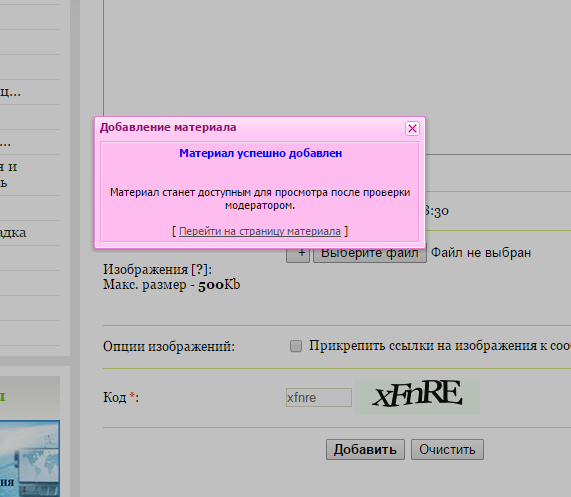Click the Очистить reset button
Viewport: 571px width, 497px height.
click(x=447, y=449)
